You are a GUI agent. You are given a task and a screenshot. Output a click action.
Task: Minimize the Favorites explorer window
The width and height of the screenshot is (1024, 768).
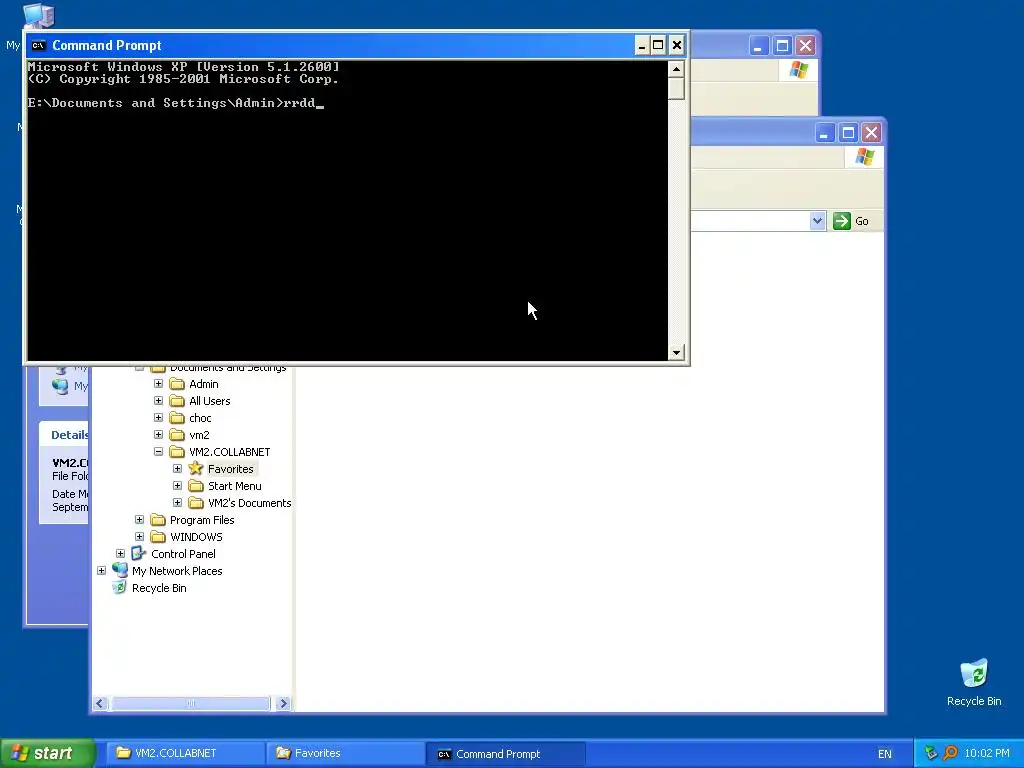point(824,133)
